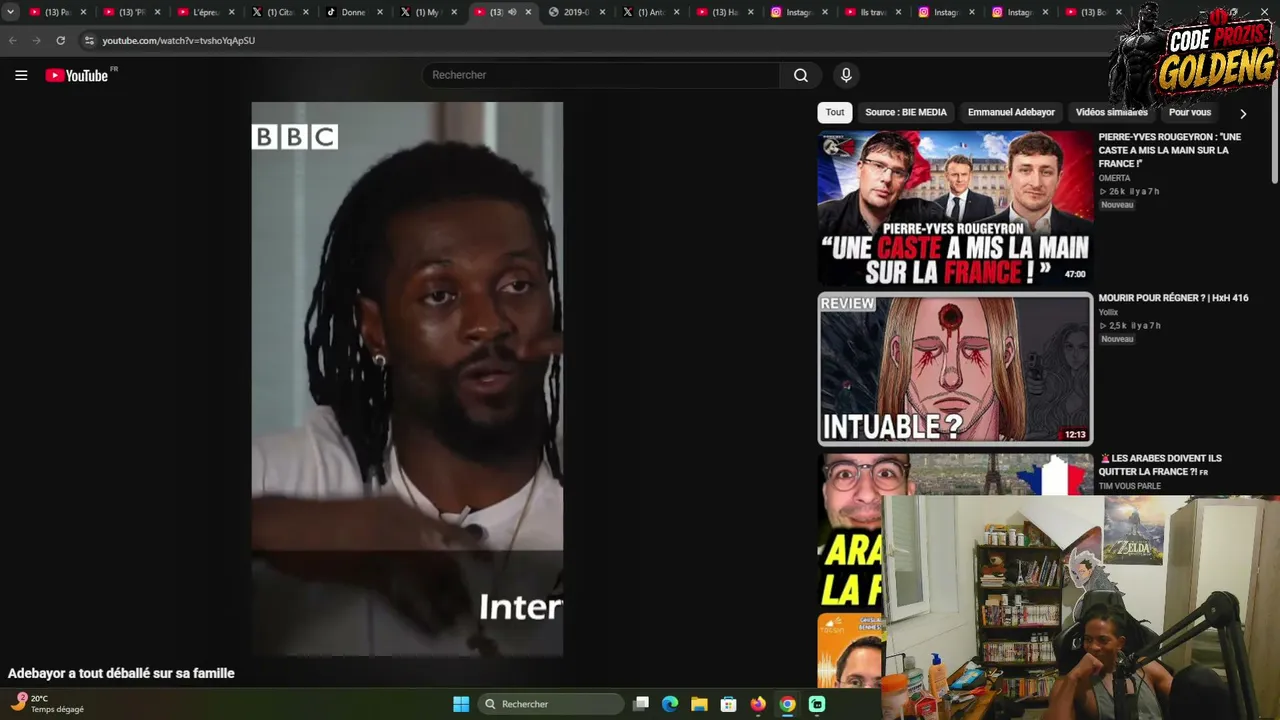Switch to the X '(1) Cita' tab

coord(279,12)
